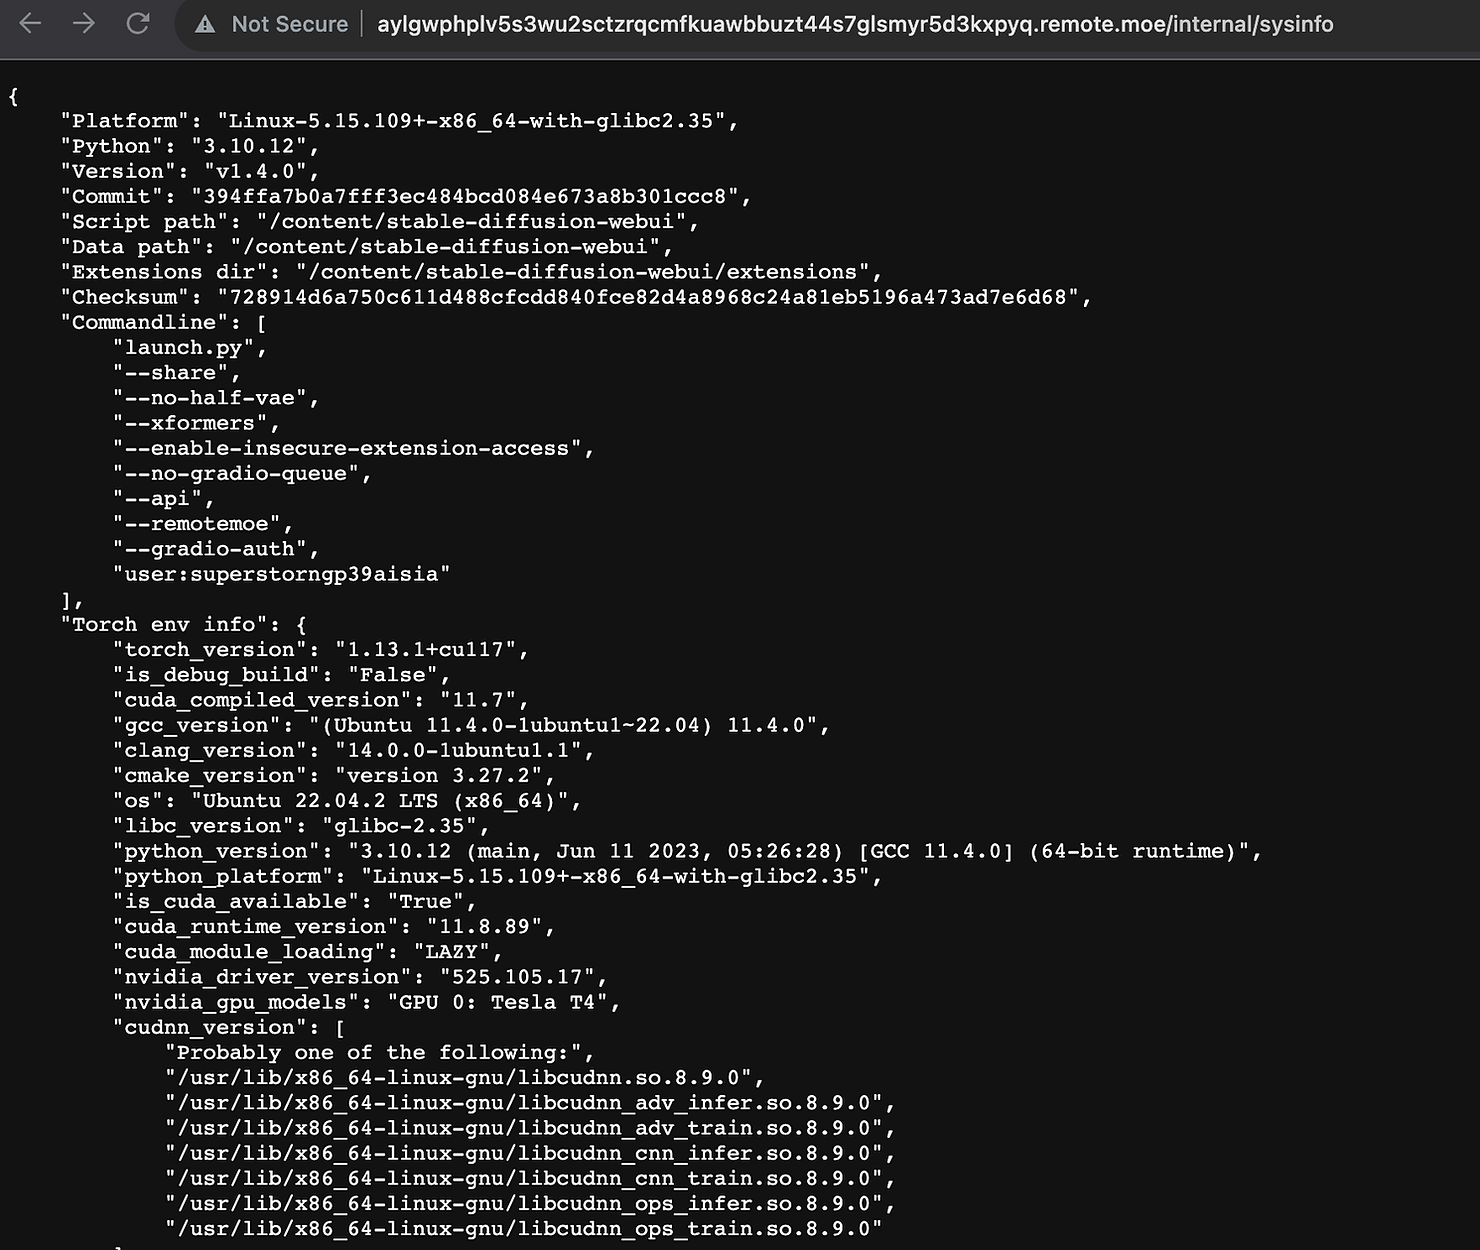Click the Checksum value string
Image resolution: width=1480 pixels, height=1250 pixels.
tap(648, 297)
